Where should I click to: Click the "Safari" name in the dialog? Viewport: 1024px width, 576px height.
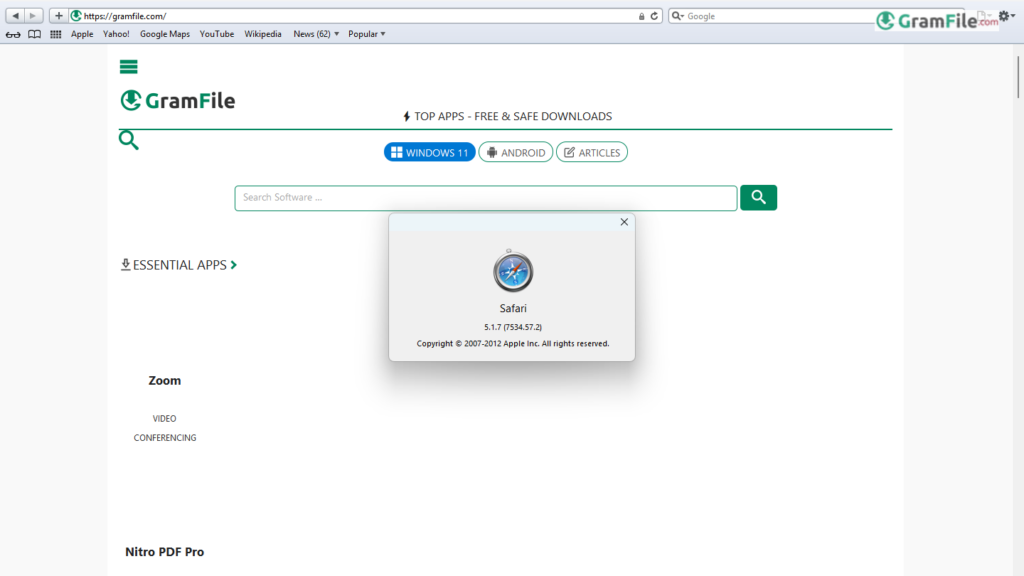point(513,308)
